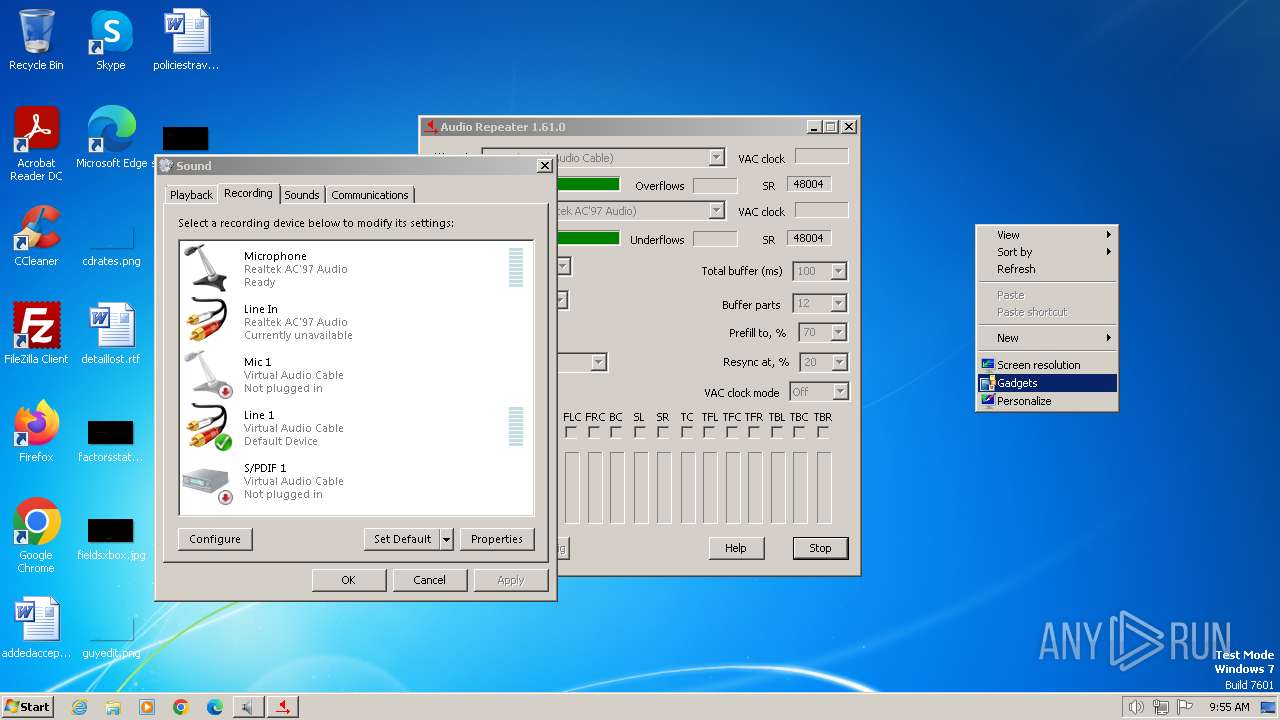Open the CCleaner desktop shortcut

tap(36, 236)
